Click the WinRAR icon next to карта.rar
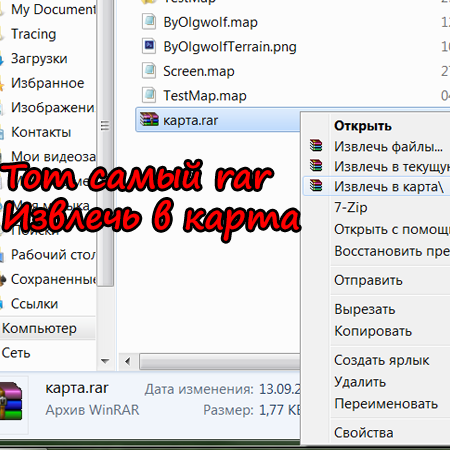The width and height of the screenshot is (450, 450). [149, 119]
